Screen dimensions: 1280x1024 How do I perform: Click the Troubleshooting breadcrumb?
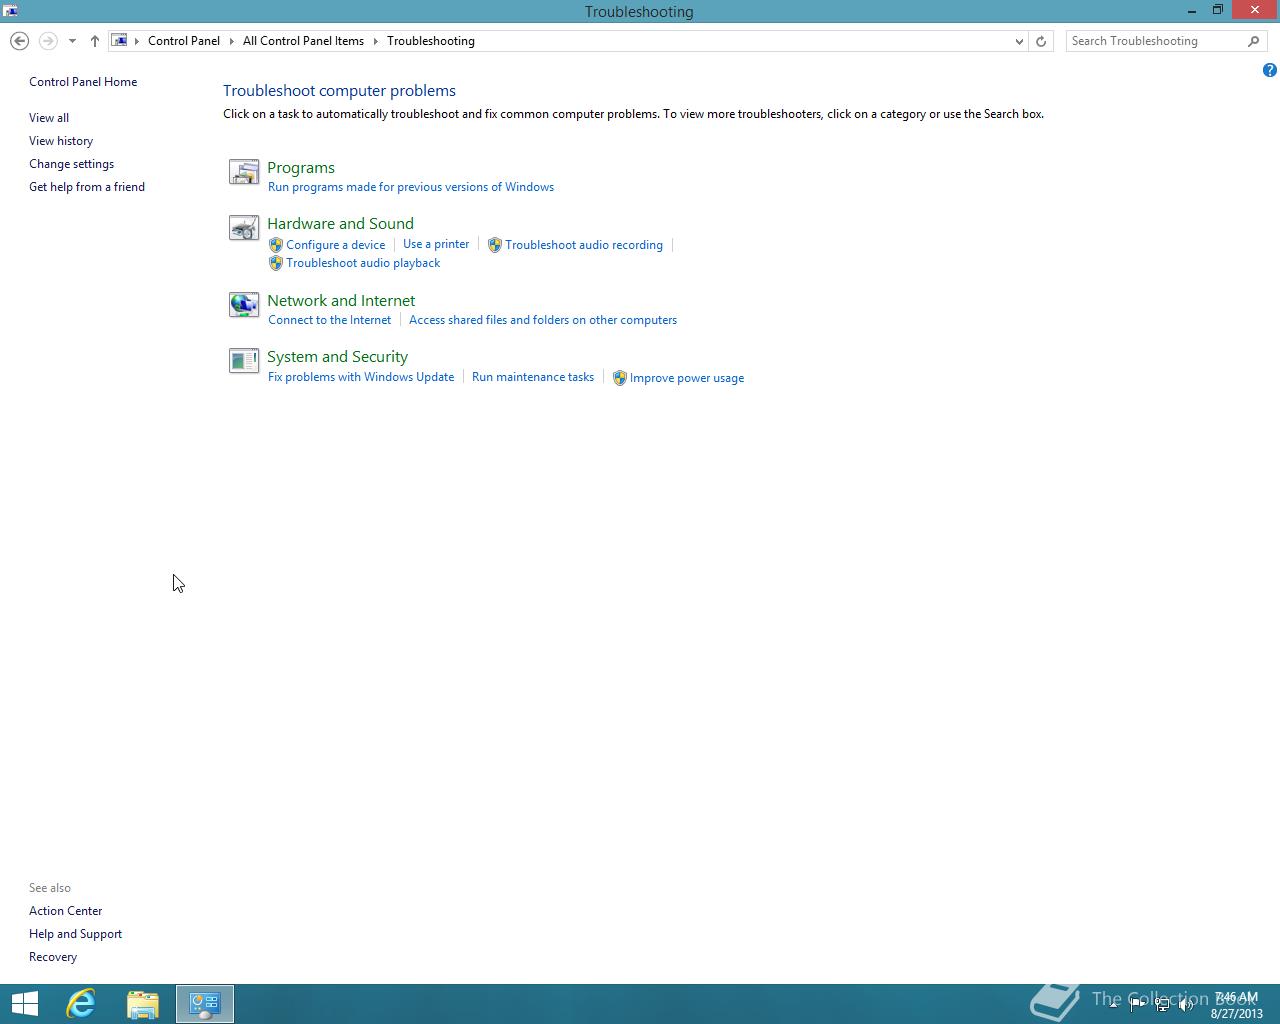pyautogui.click(x=431, y=41)
